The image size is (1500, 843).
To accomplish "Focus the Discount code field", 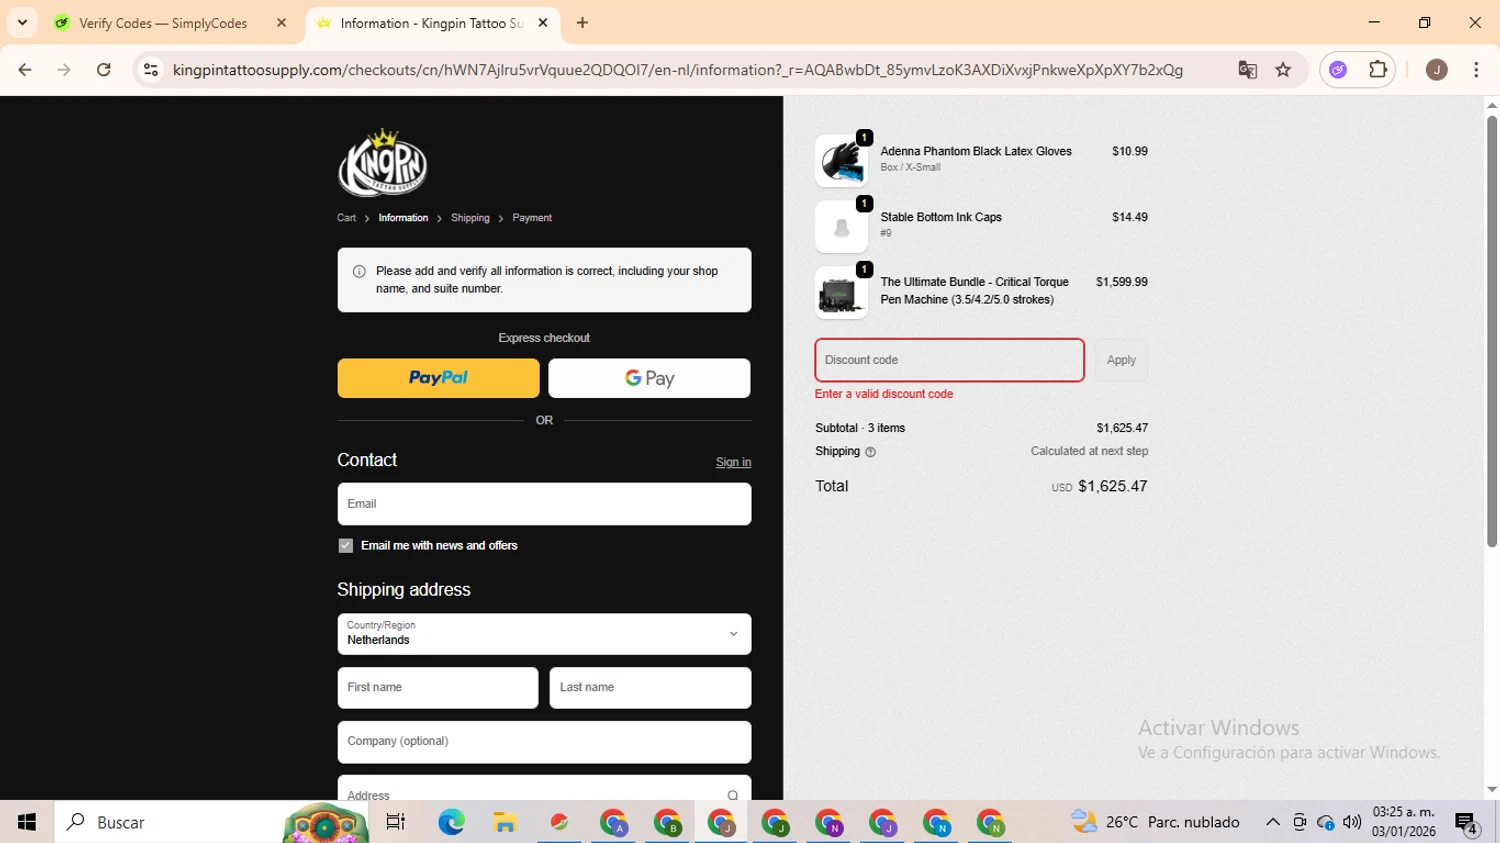I will tap(949, 360).
